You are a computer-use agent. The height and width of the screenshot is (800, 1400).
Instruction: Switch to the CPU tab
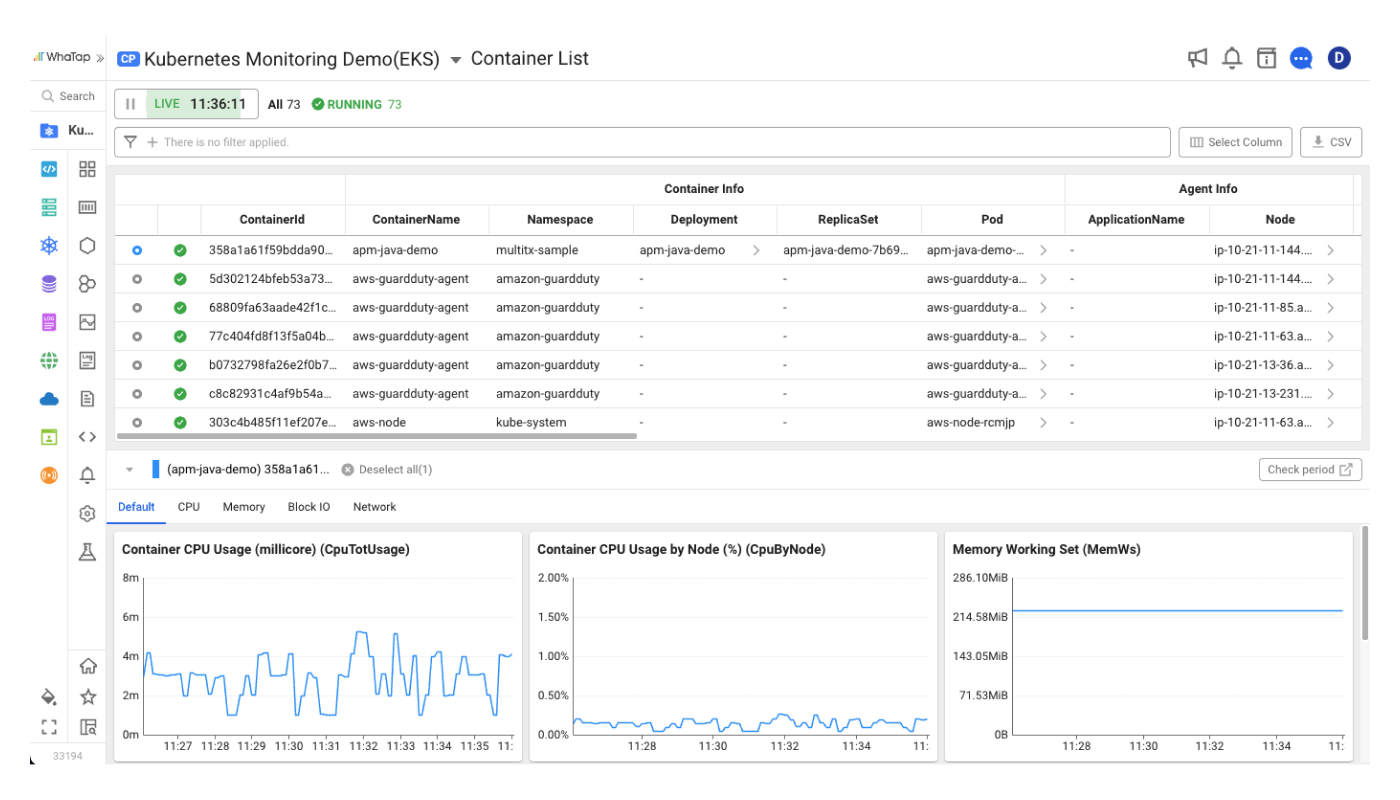point(189,507)
